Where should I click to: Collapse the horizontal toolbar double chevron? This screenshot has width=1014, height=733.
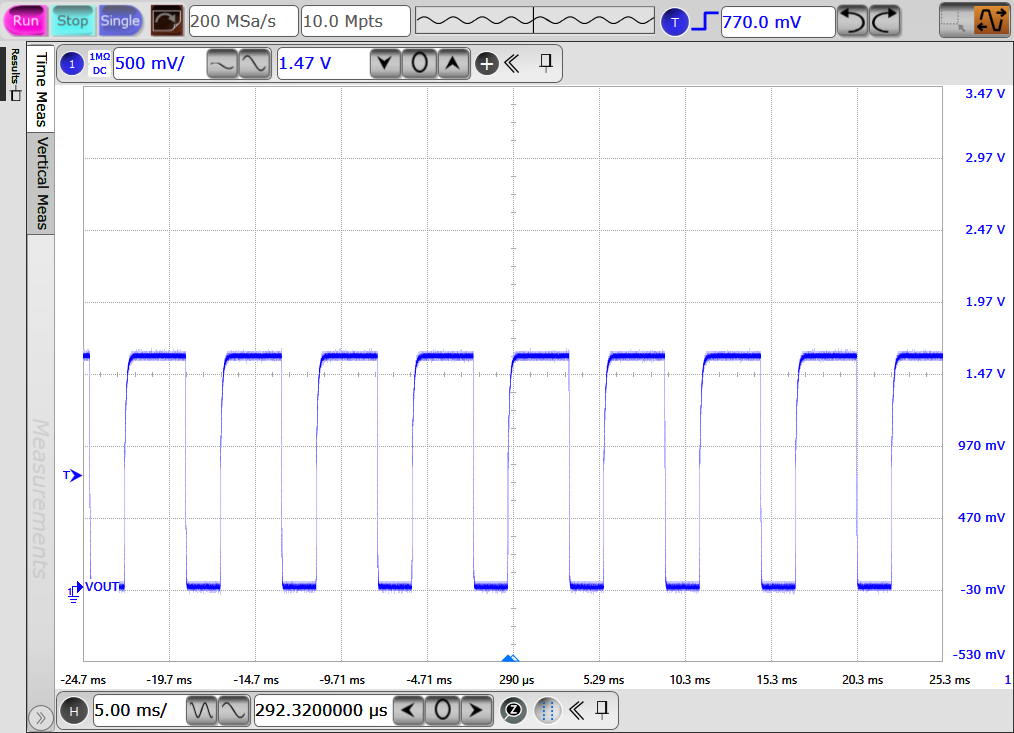click(576, 711)
